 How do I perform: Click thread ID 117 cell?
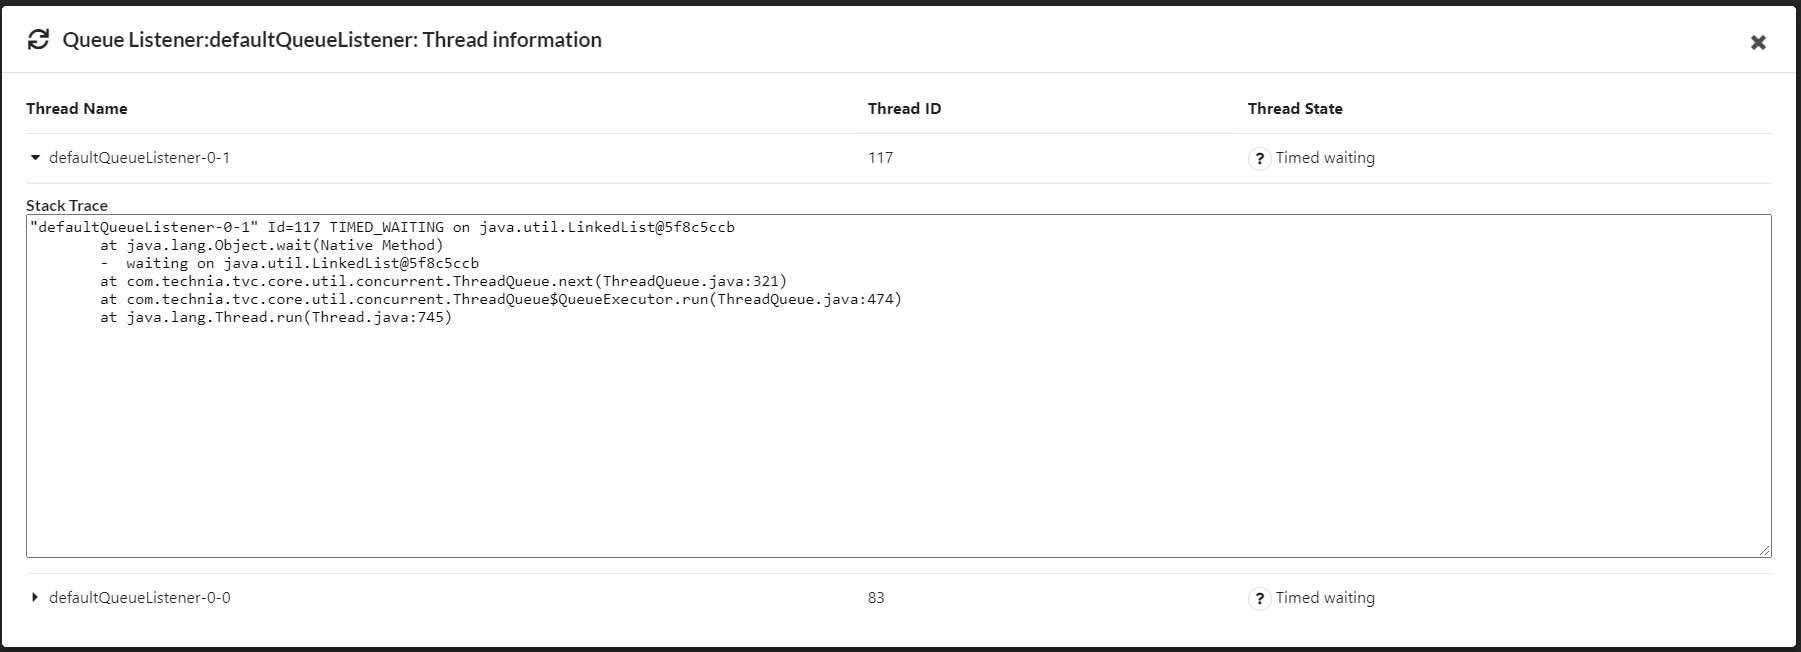click(x=880, y=158)
